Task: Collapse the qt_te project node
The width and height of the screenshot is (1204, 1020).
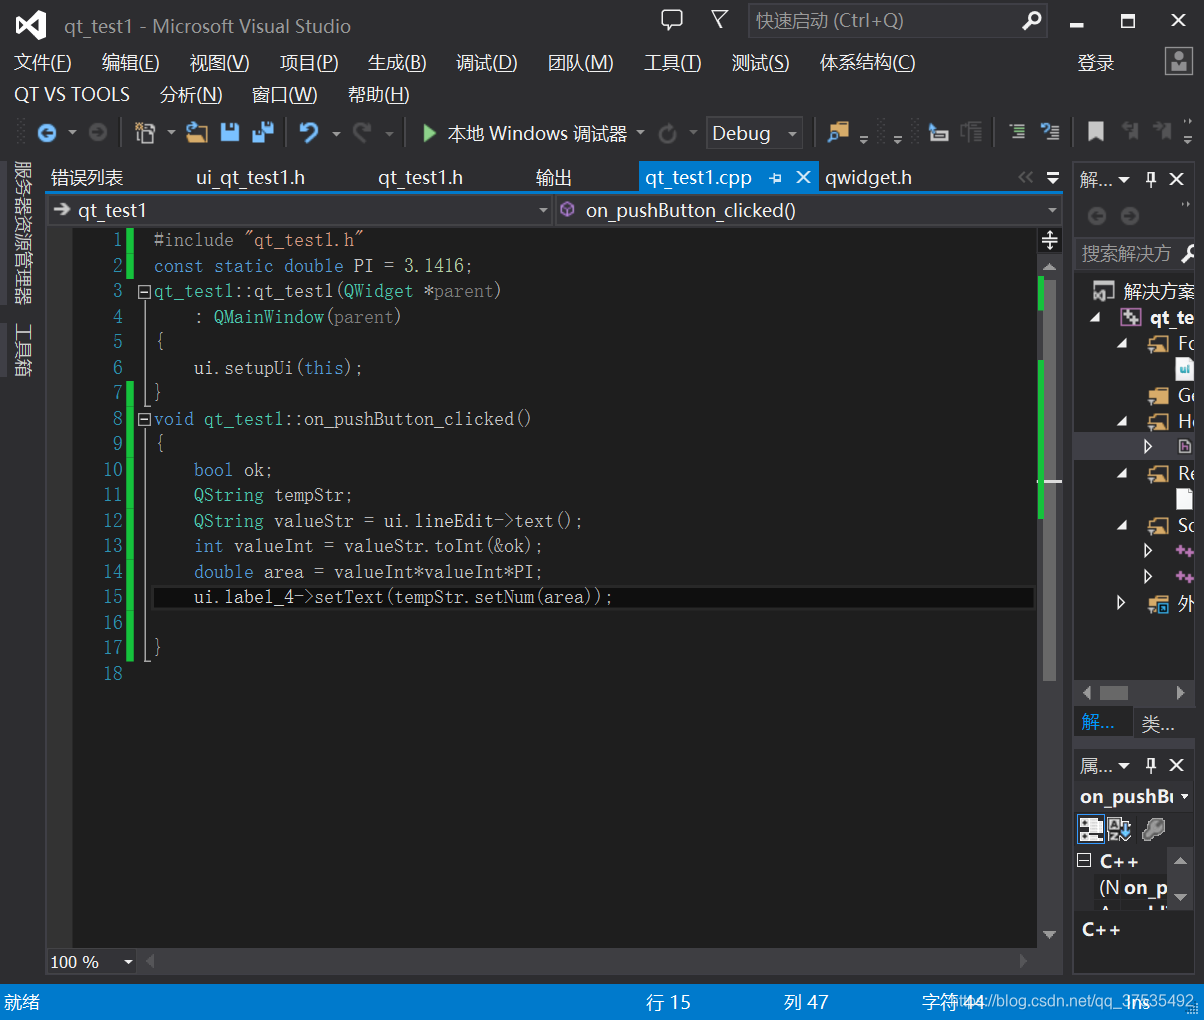Action: (1097, 317)
